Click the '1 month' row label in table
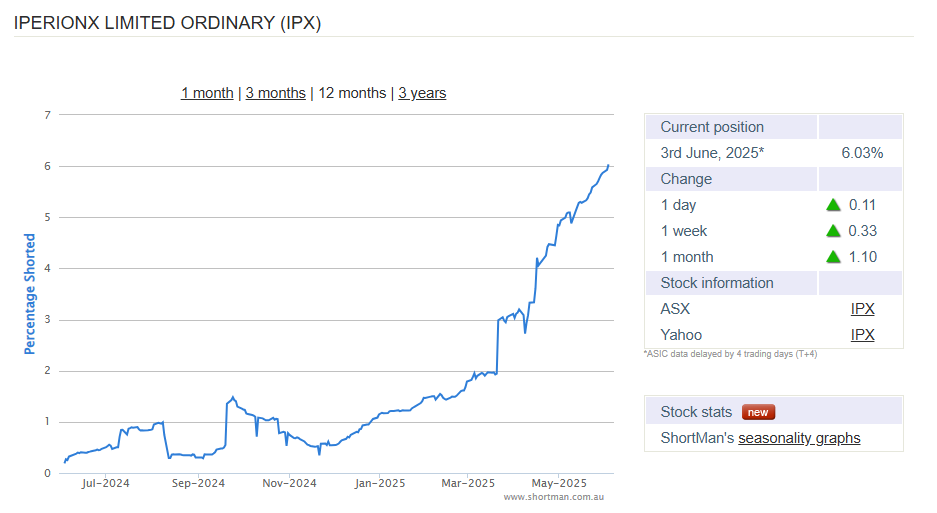The height and width of the screenshot is (513, 937). (x=687, y=257)
